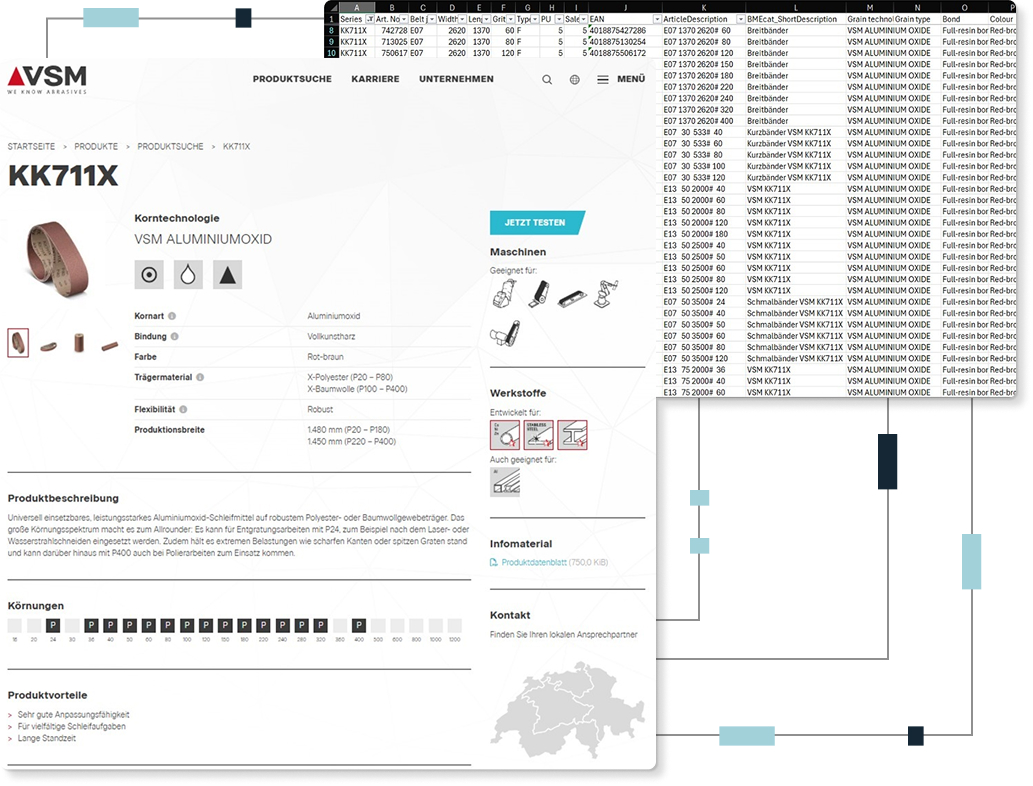The height and width of the screenshot is (786, 1033).
Task: Click the circle-dot grain technology icon
Action: pos(149,275)
